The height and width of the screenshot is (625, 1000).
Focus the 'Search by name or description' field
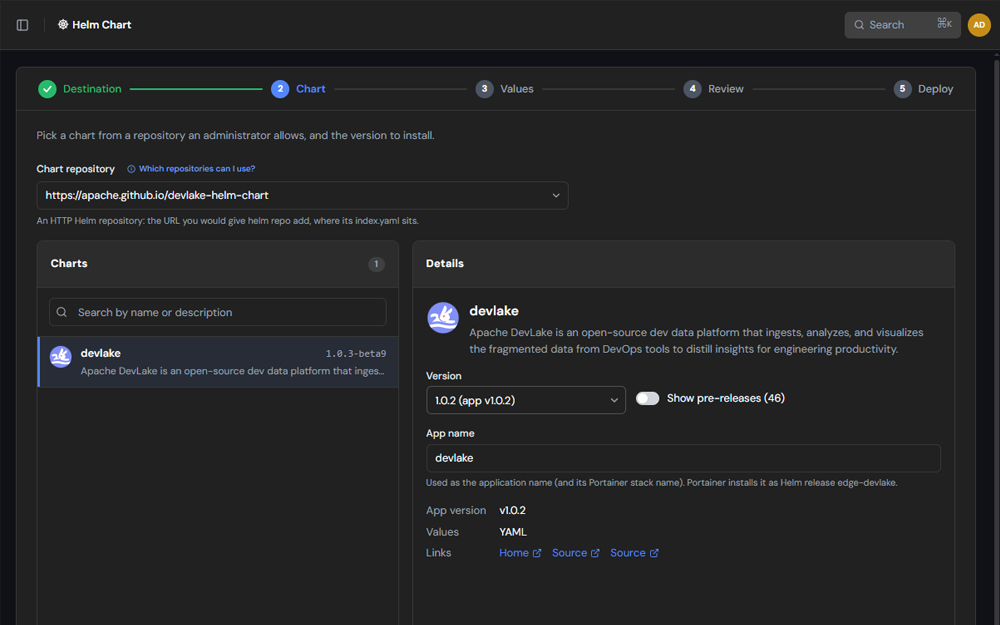217,312
